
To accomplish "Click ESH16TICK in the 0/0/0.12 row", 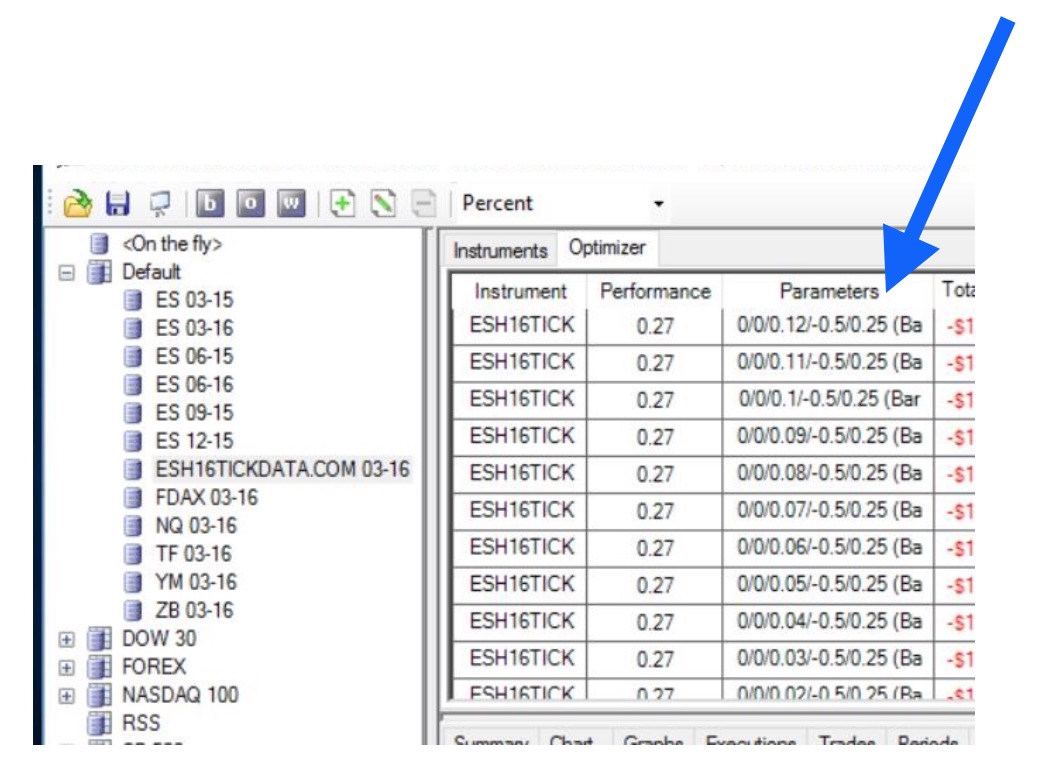I will (520, 326).
